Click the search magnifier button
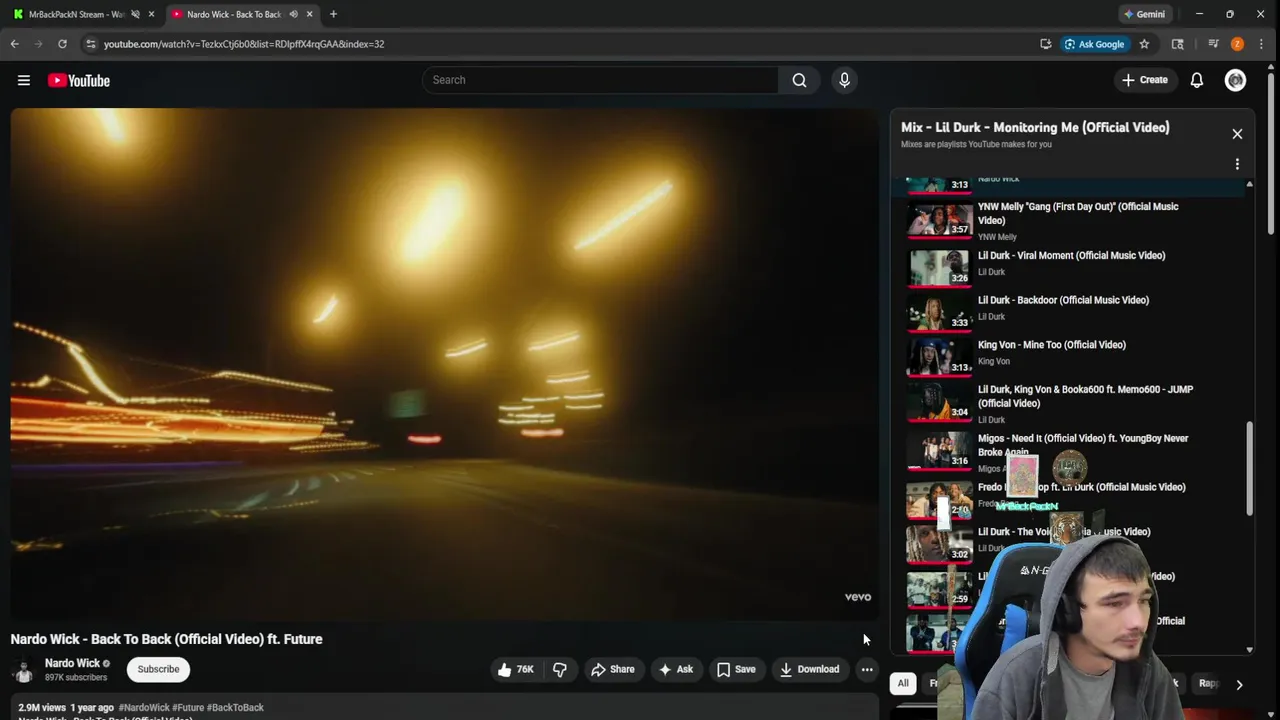 point(799,80)
